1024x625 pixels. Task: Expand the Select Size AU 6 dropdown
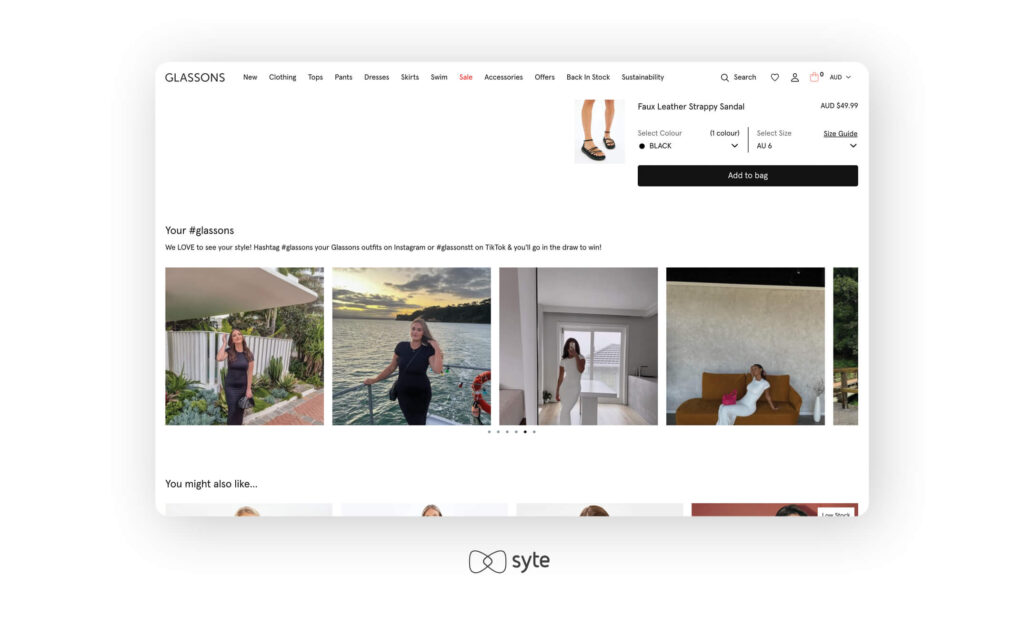tap(807, 146)
